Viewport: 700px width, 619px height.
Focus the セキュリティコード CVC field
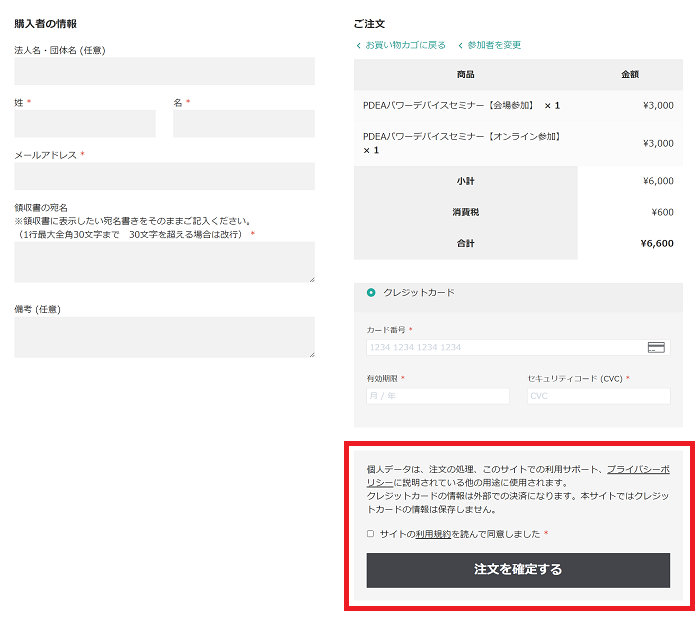tap(599, 396)
